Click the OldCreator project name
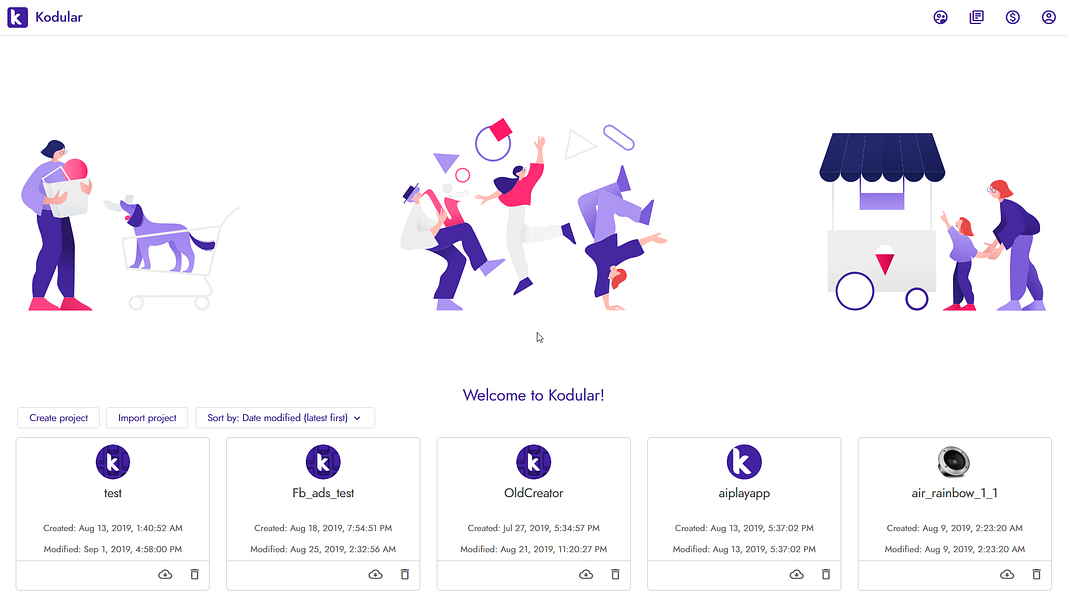 pos(533,493)
